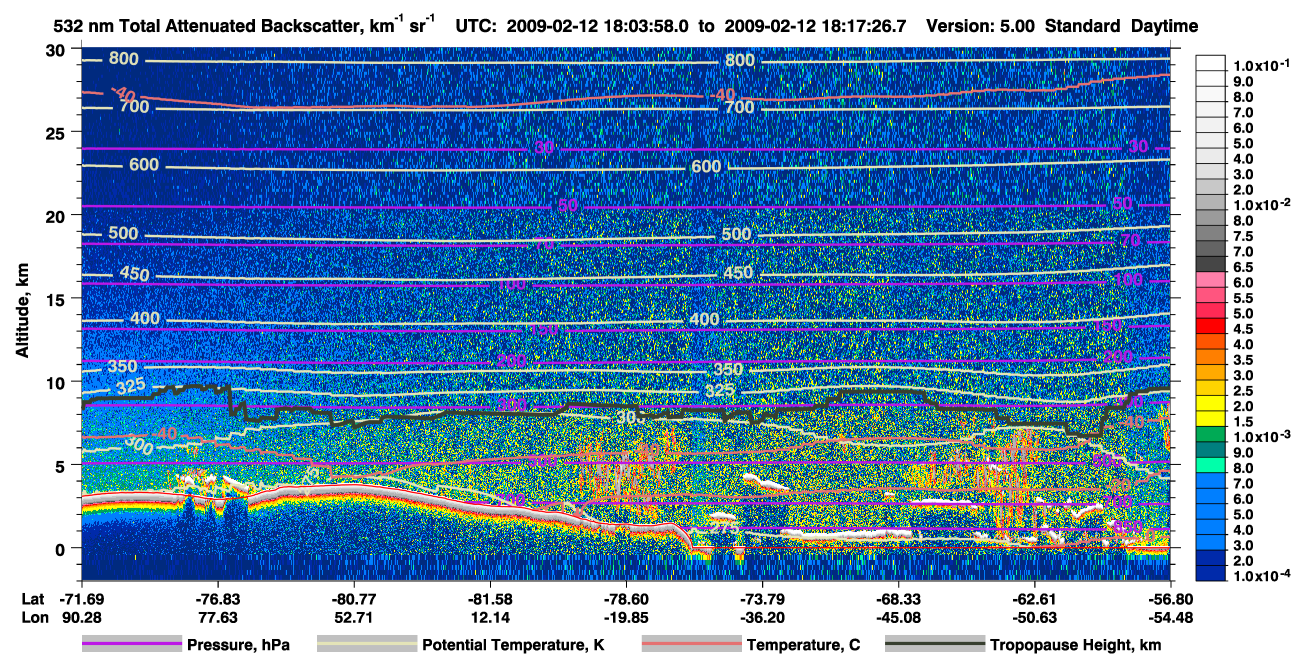
Task: Click the latitude value -78.60
Action: point(627,599)
